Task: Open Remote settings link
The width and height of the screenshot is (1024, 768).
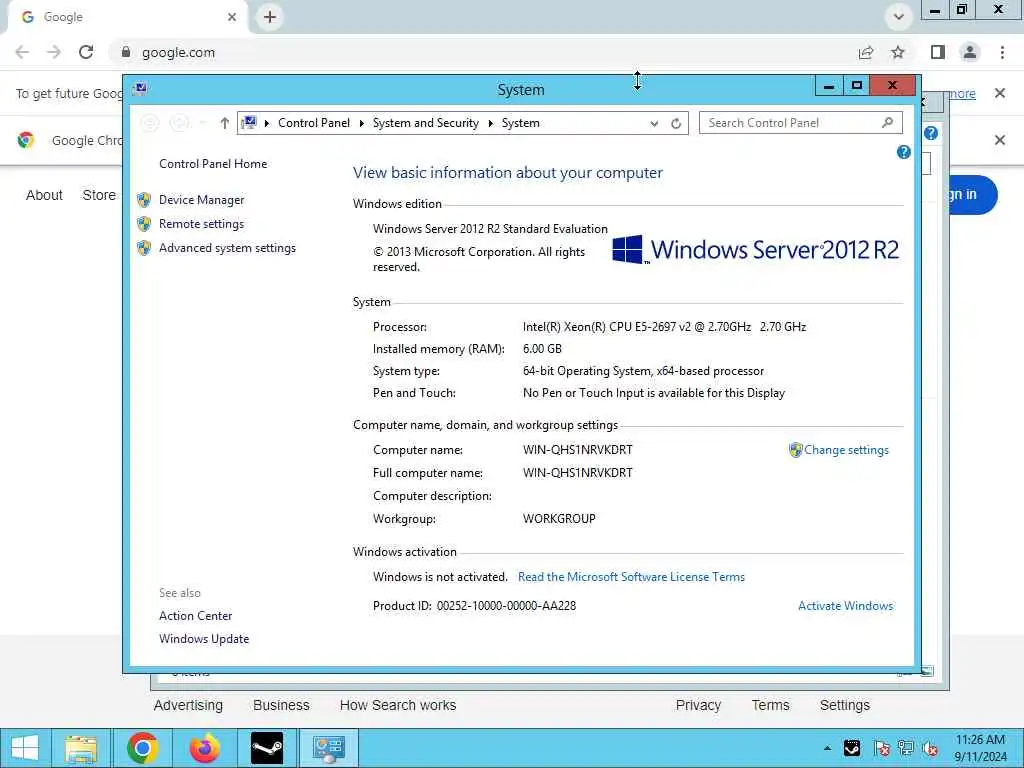Action: tap(201, 224)
